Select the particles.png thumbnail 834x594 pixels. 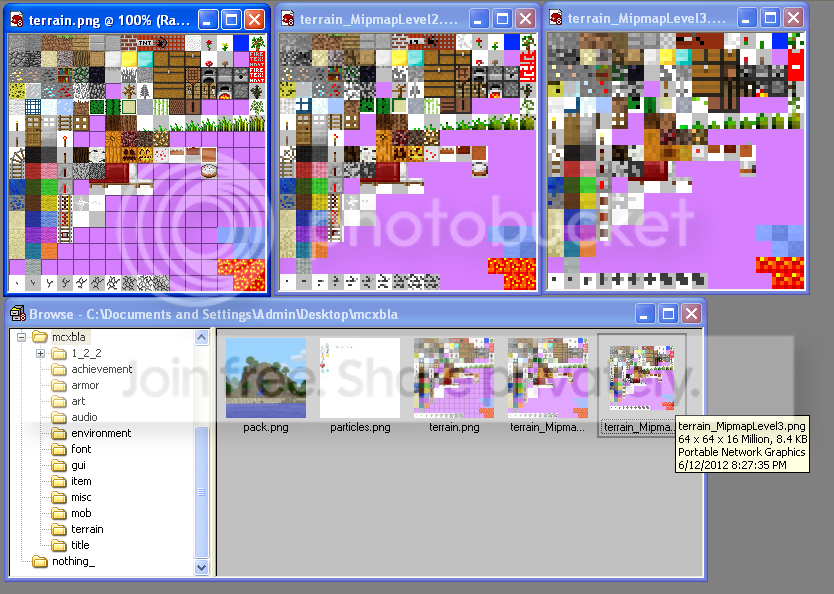359,377
